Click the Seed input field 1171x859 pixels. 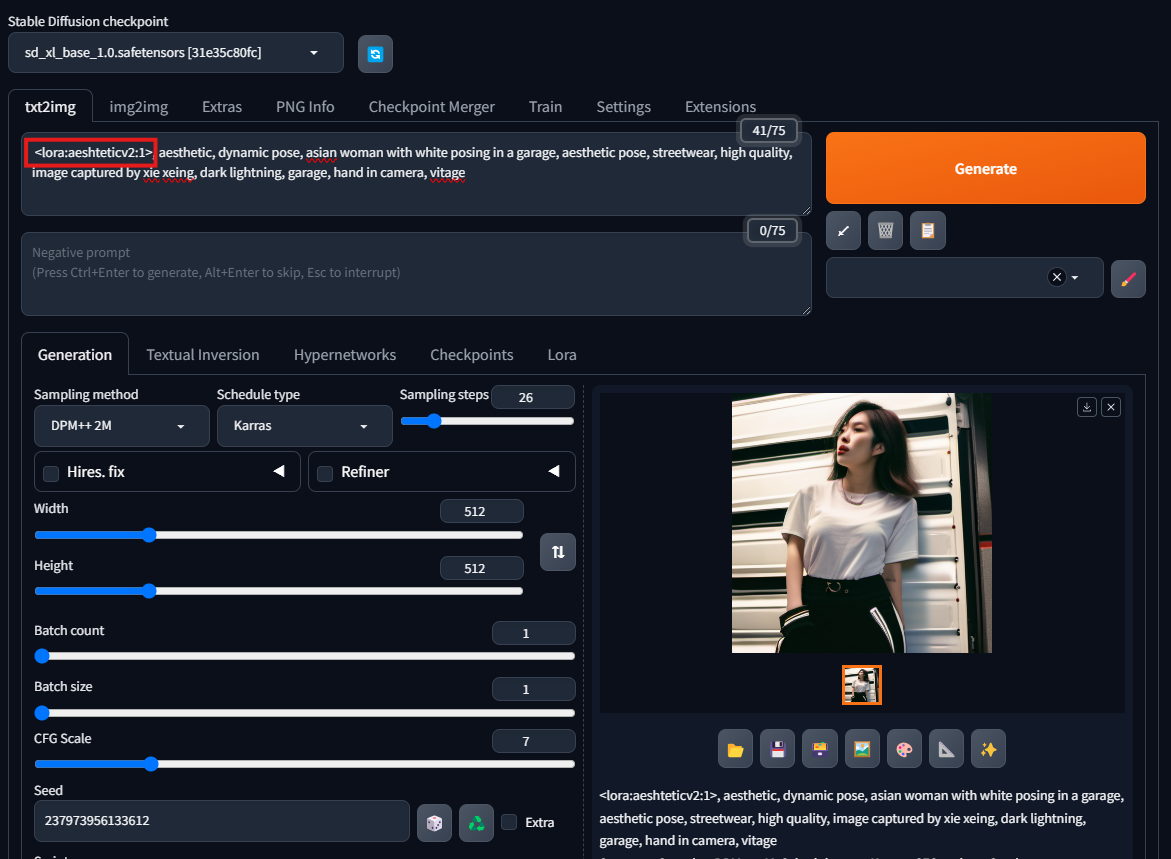click(x=222, y=821)
